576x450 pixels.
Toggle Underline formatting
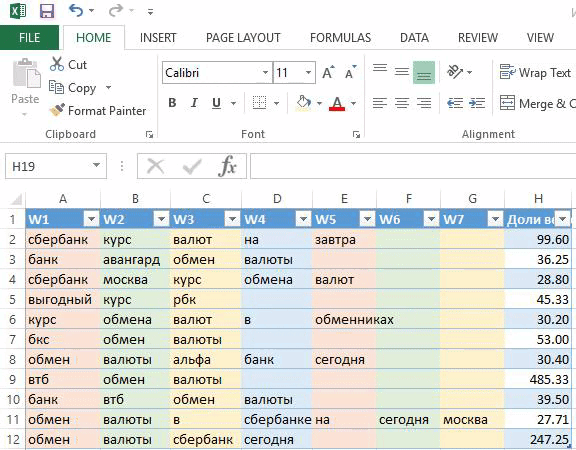coord(217,103)
